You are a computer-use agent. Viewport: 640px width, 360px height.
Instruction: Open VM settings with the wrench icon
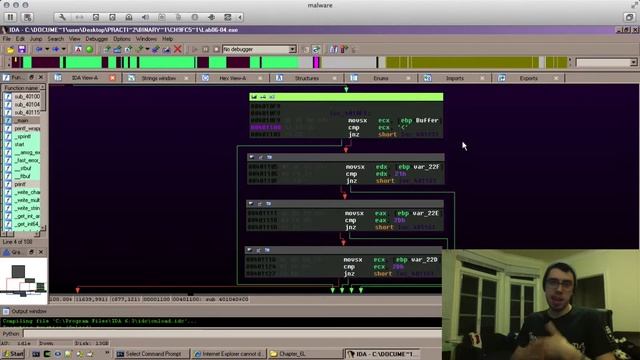[62, 17]
